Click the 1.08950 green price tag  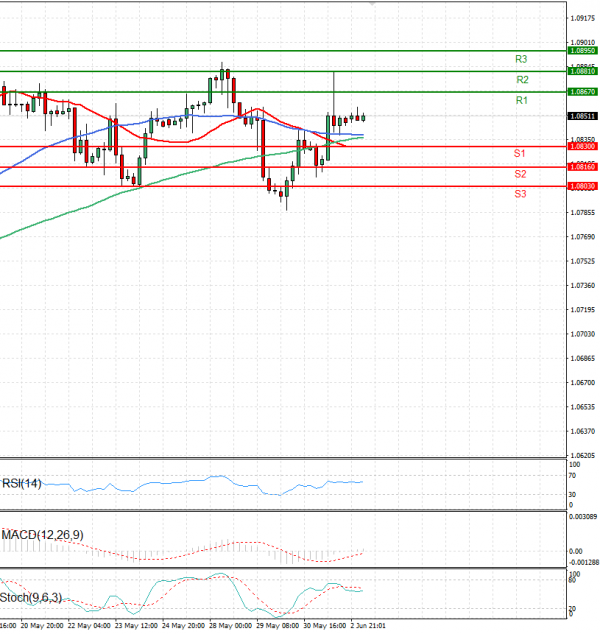point(582,50)
